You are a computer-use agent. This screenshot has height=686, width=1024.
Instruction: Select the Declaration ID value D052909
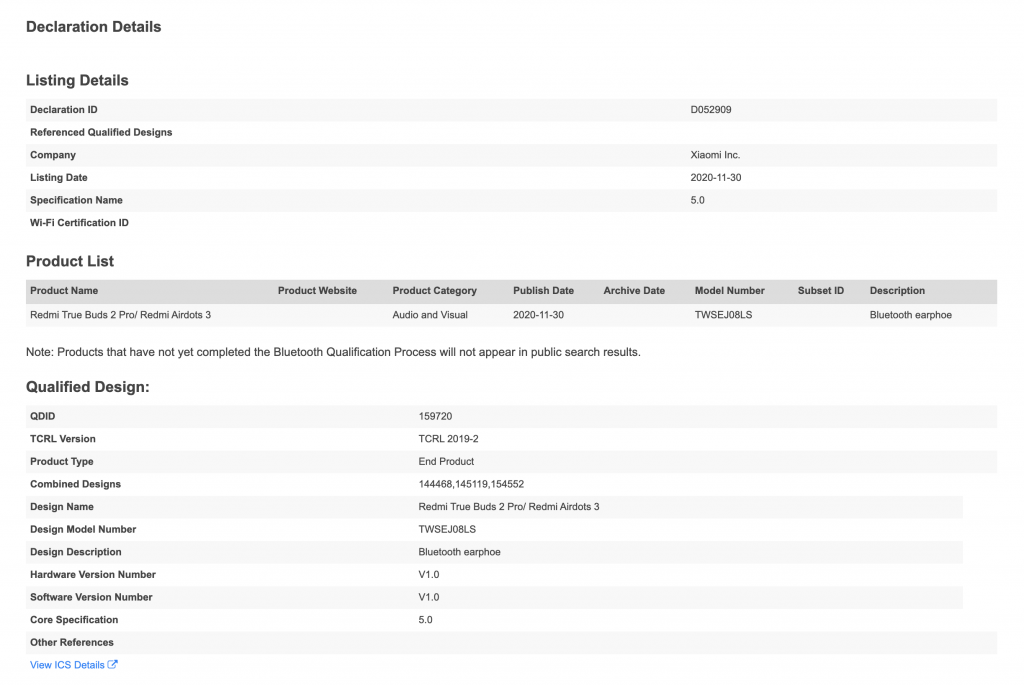pyautogui.click(x=711, y=110)
